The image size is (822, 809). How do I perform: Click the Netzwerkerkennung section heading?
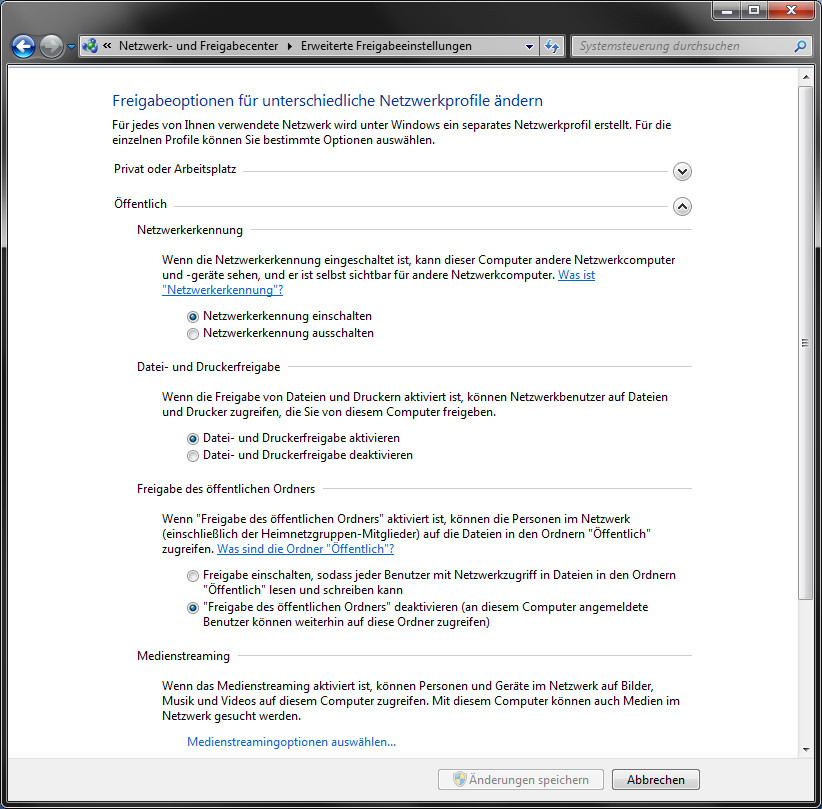click(190, 230)
